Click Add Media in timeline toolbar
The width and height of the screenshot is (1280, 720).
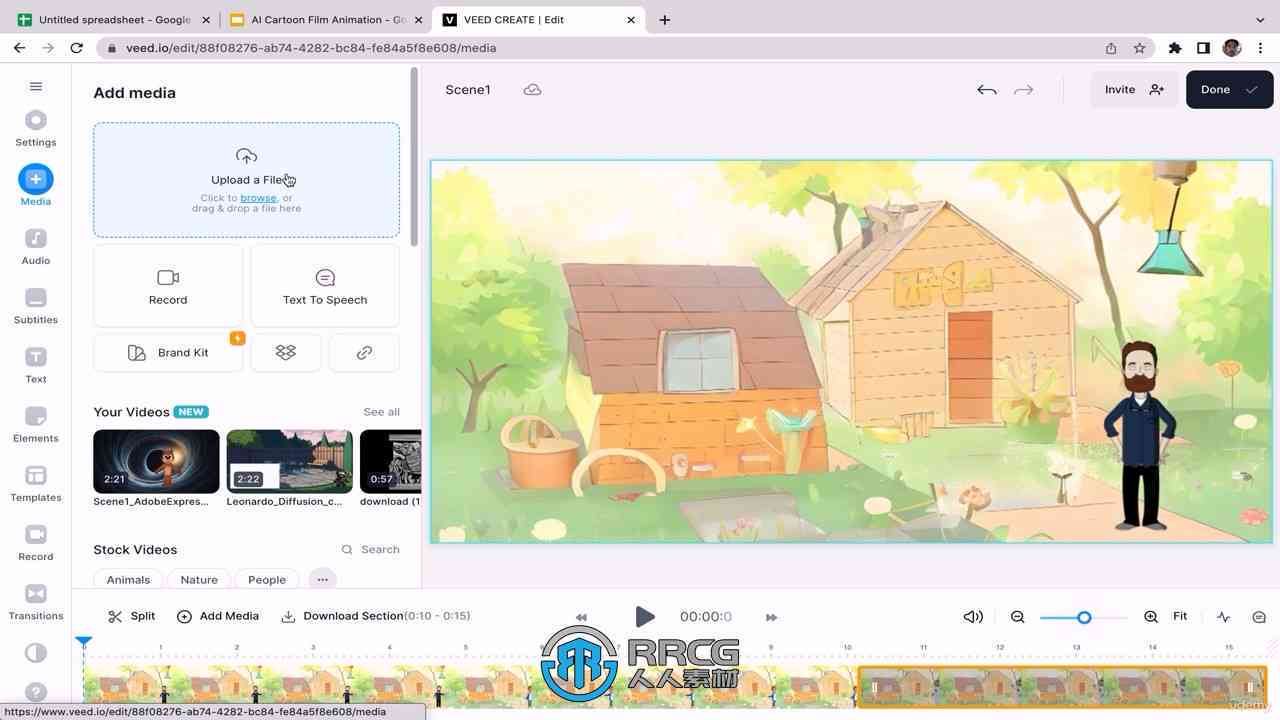(x=218, y=616)
